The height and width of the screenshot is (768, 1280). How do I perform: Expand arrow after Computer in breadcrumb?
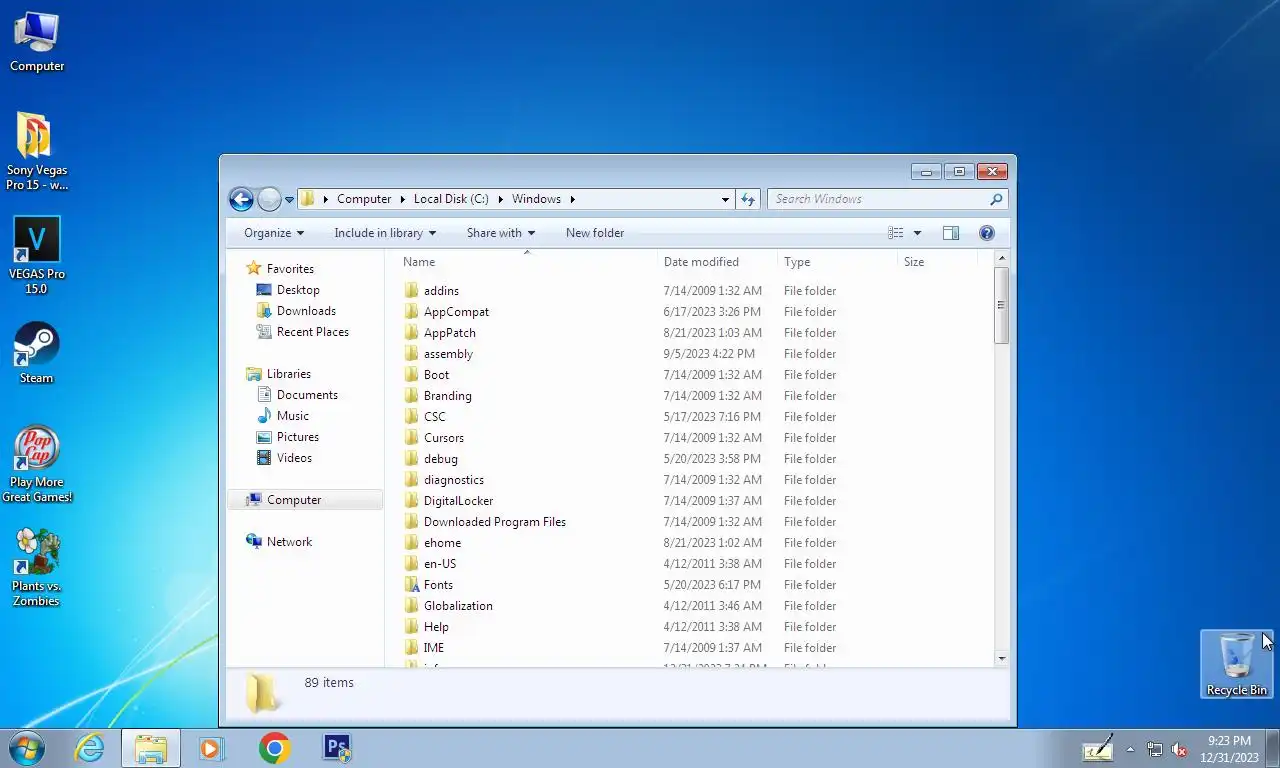pos(402,199)
